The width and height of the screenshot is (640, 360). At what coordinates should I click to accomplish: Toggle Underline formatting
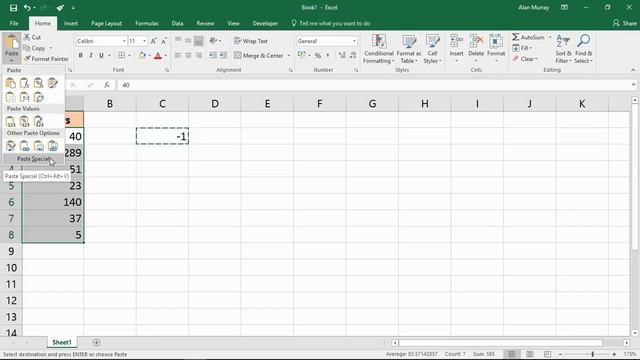pos(101,55)
